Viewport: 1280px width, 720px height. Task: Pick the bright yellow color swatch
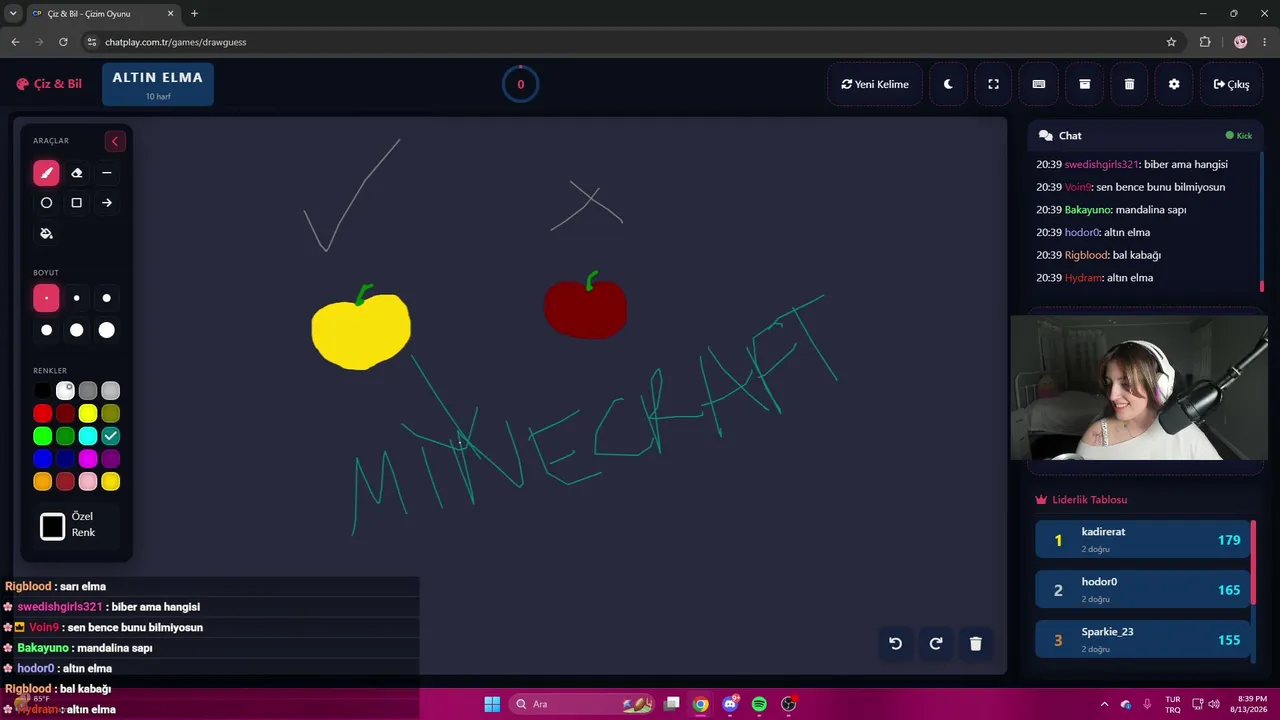point(88,413)
